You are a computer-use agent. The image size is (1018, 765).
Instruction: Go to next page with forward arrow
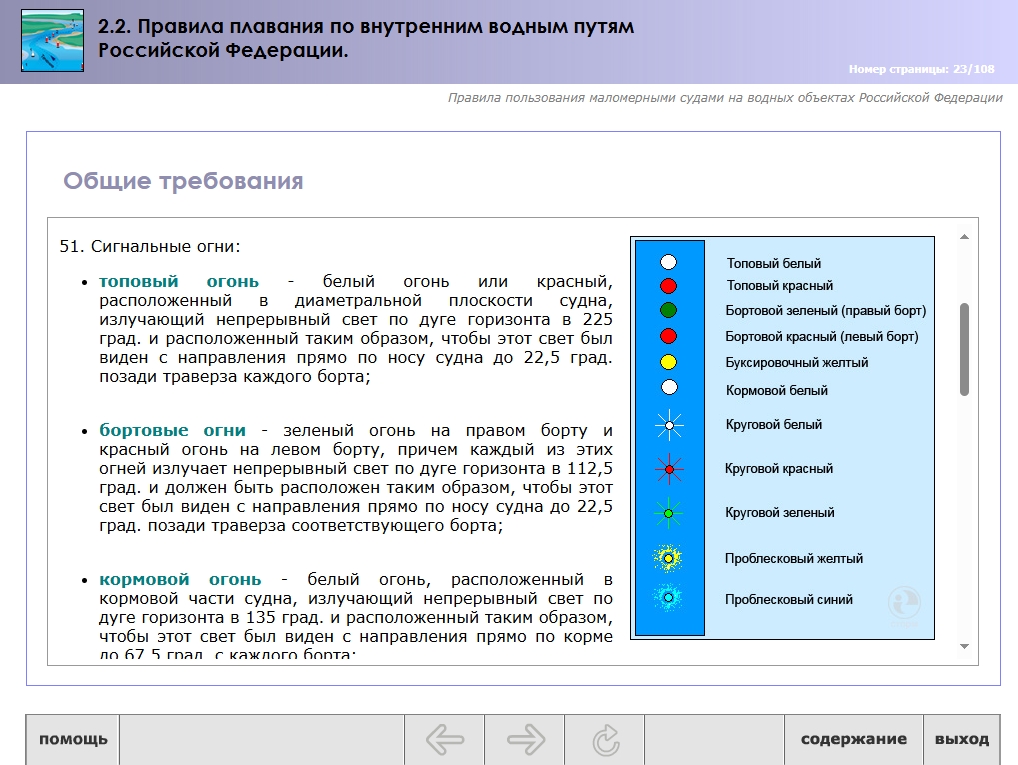click(x=525, y=740)
